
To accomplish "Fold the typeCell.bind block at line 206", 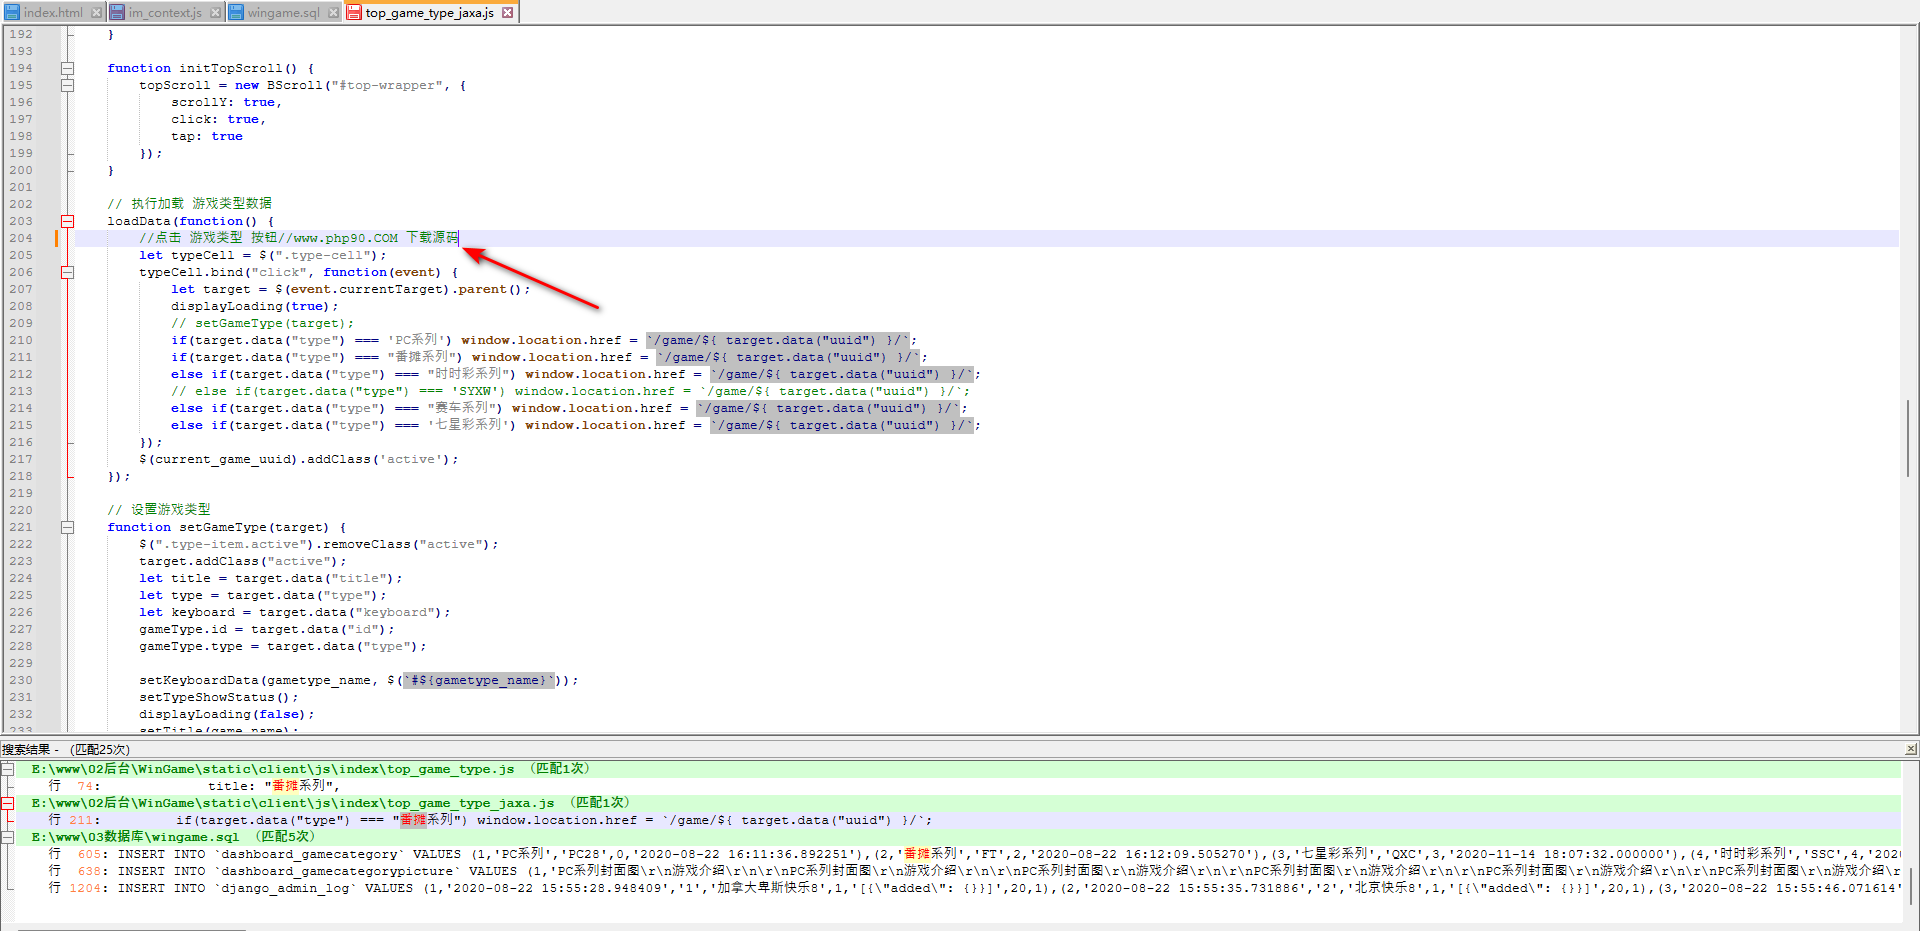I will click(67, 273).
